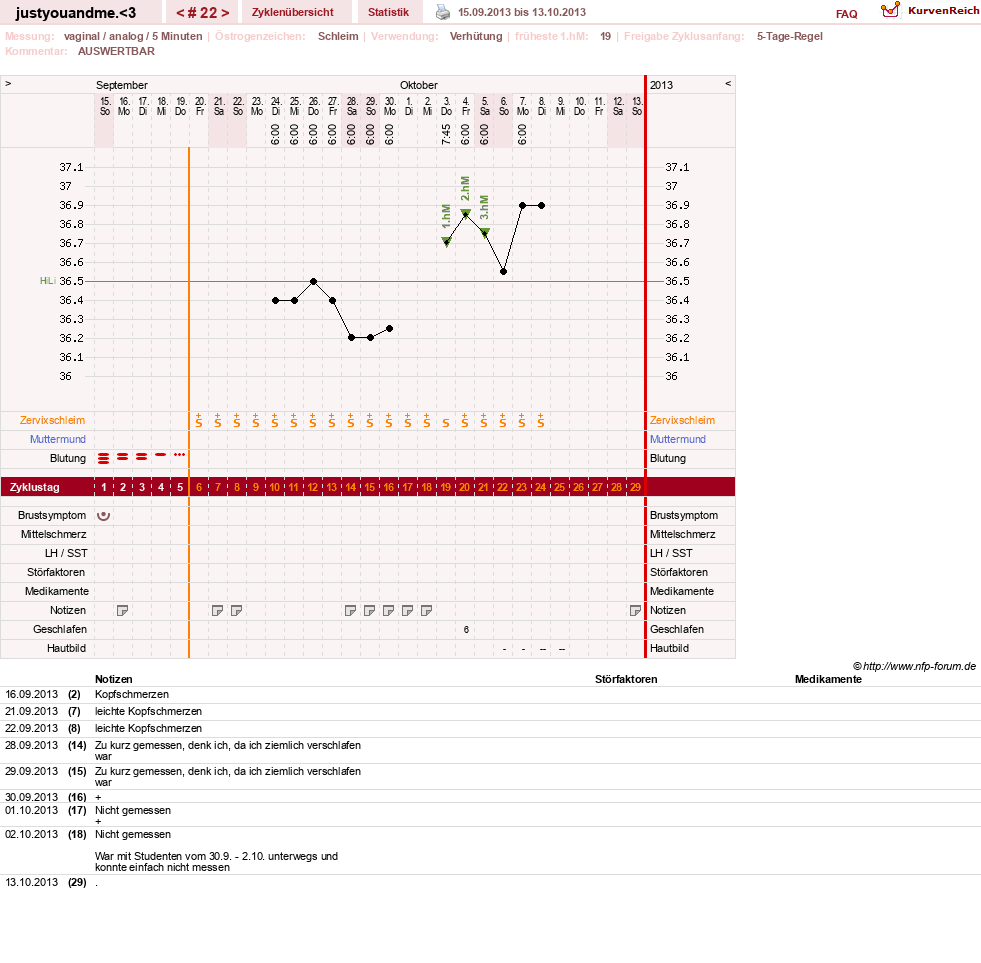
Task: Click the Geschlafen value 6 on day 20
Action: tap(466, 630)
